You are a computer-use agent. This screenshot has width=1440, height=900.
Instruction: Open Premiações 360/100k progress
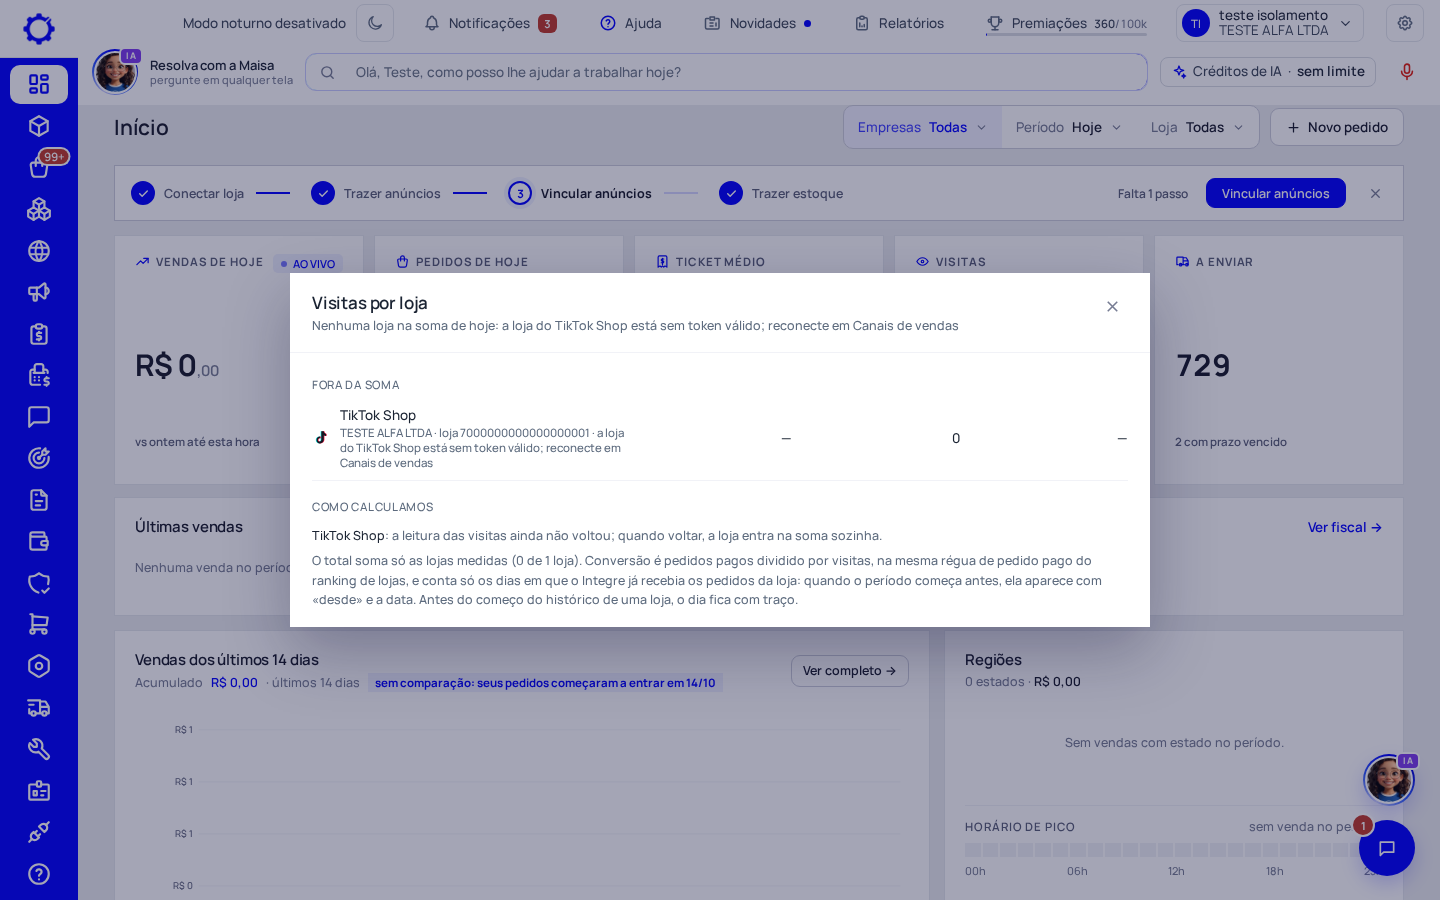tap(1066, 23)
